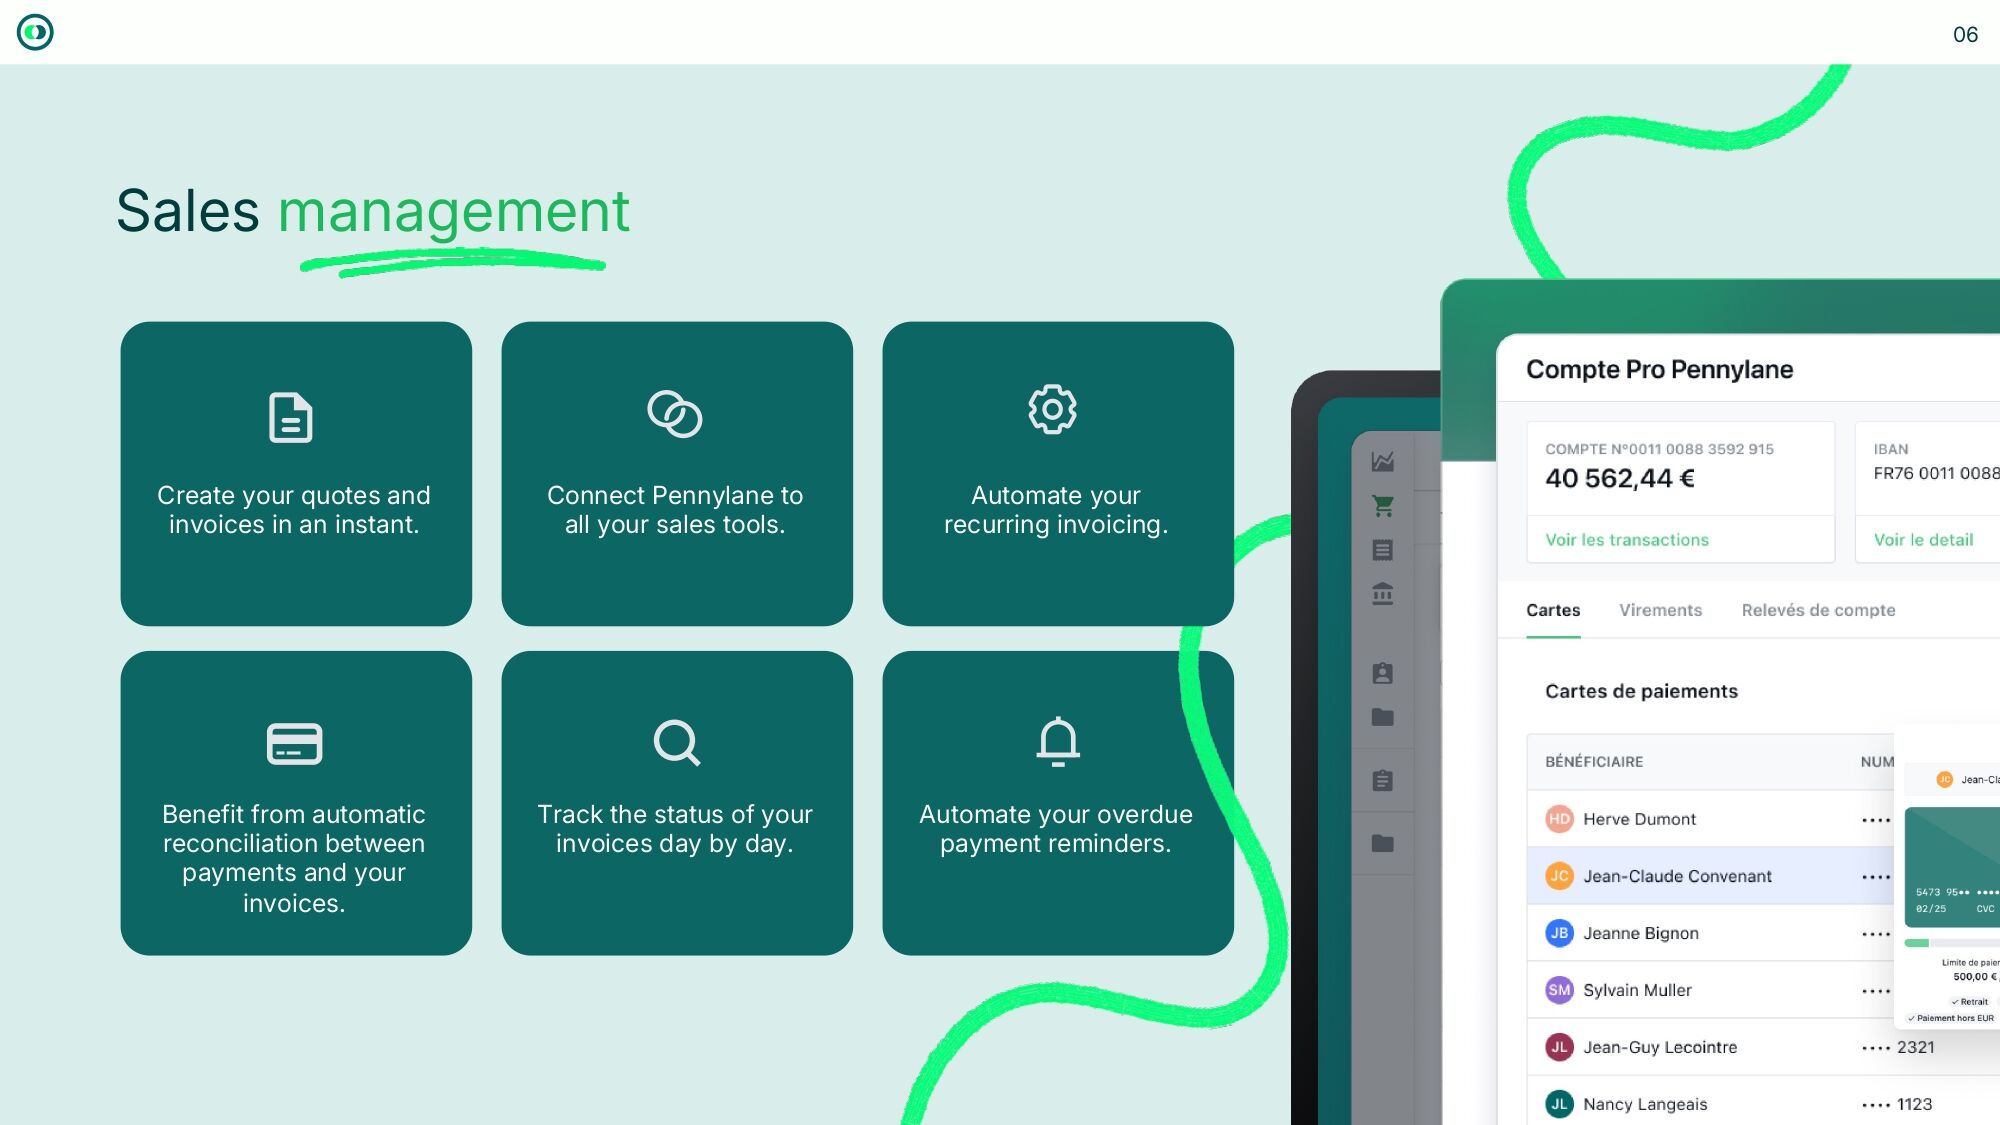Open the contact badge sidebar icon

[1383, 674]
